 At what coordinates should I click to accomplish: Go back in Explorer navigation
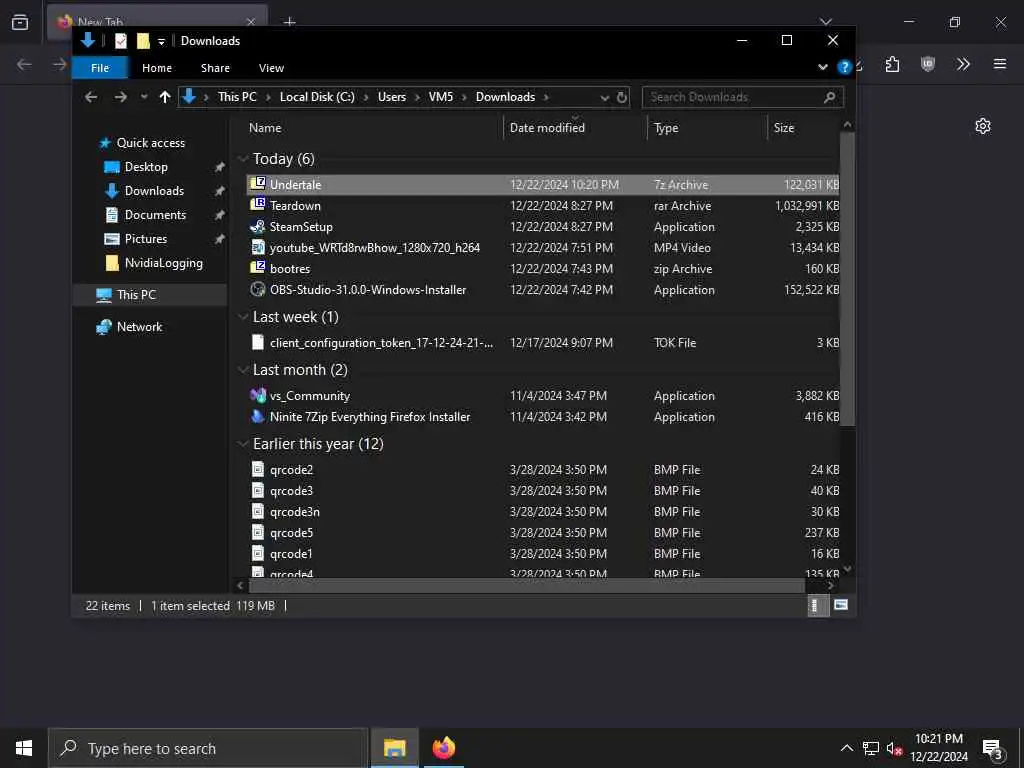pos(91,97)
